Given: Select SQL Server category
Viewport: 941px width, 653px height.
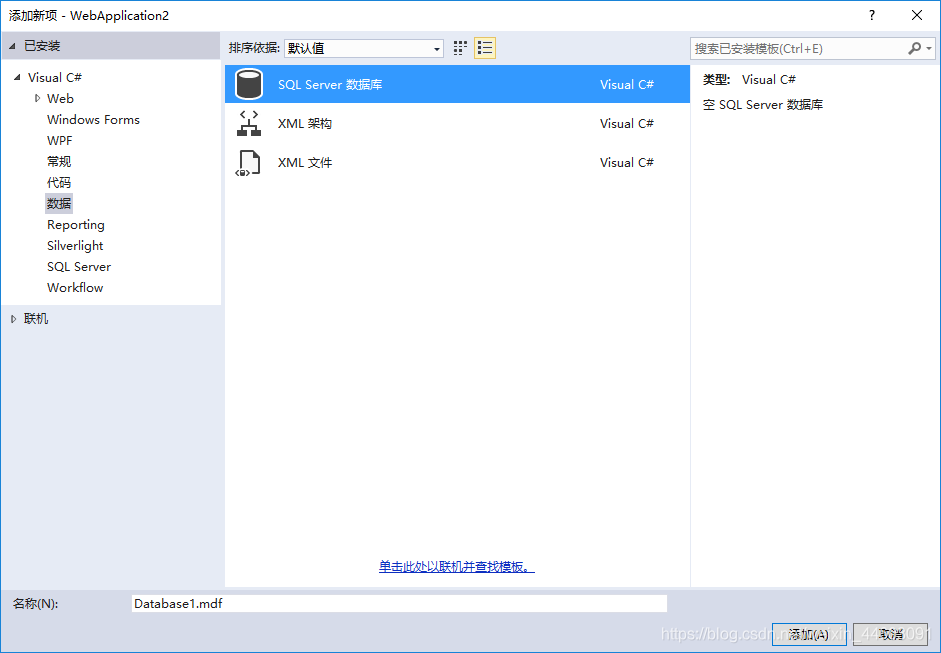Looking at the screenshot, I should (x=79, y=266).
